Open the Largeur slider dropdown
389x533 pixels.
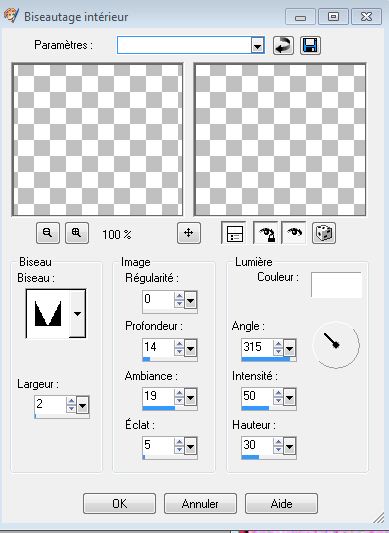pyautogui.click(x=83, y=405)
